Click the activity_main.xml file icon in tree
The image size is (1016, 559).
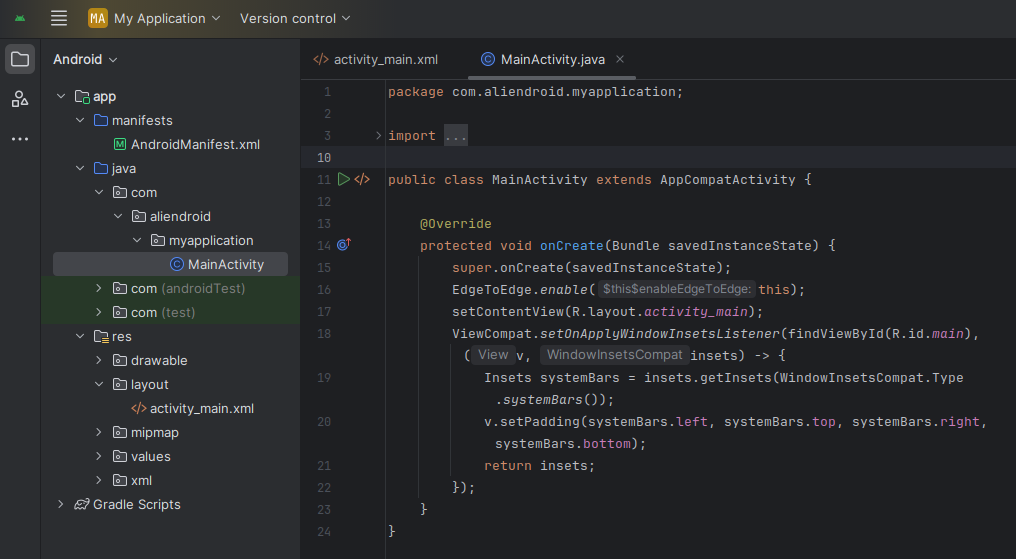tap(139, 409)
